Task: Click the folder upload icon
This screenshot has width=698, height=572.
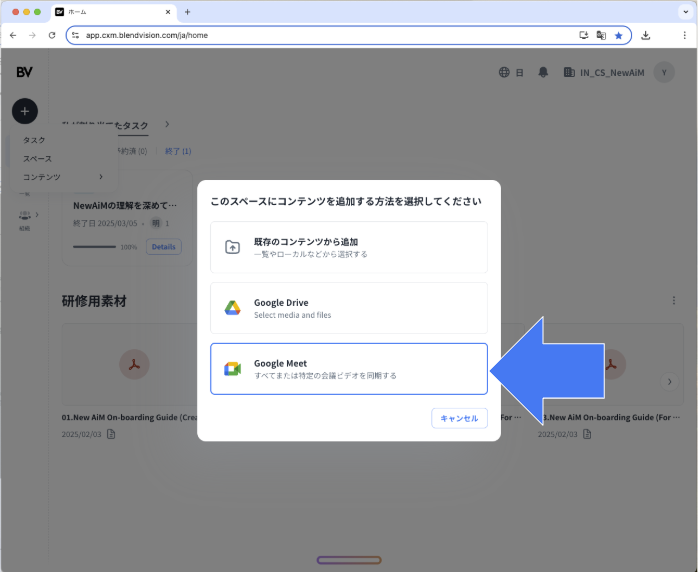Action: tap(232, 247)
